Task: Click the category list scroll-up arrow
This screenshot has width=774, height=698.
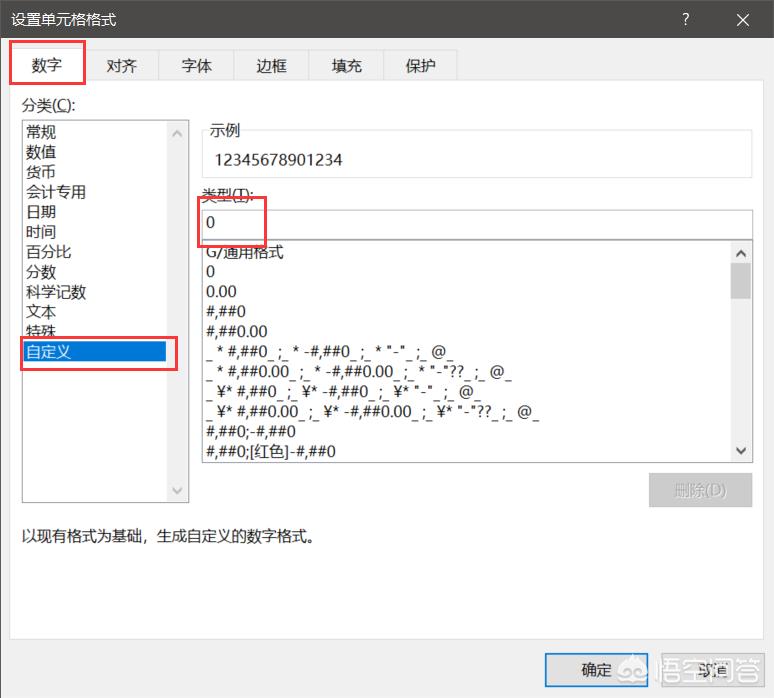Action: [x=177, y=134]
